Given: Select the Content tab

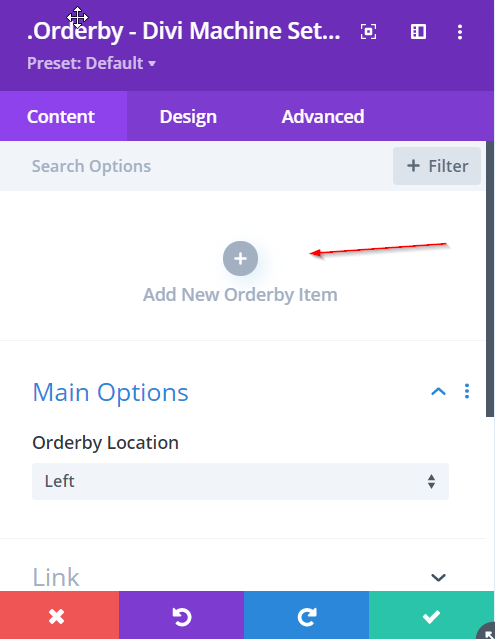Looking at the screenshot, I should click(61, 117).
